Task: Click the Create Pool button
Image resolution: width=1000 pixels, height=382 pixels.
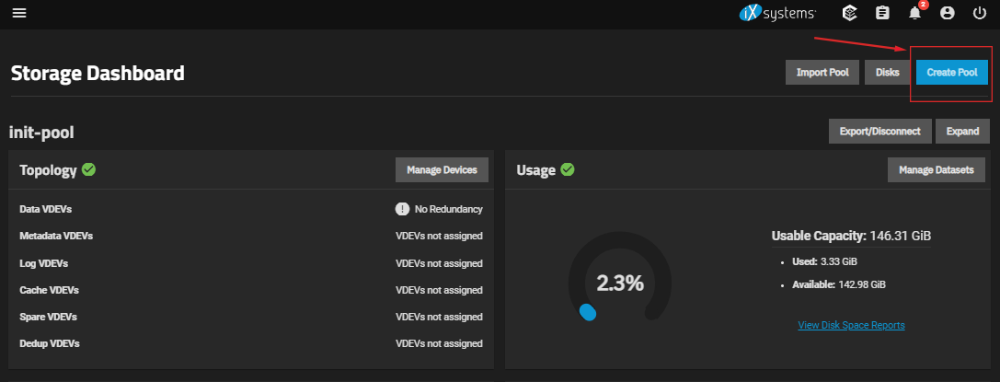Action: [x=952, y=73]
